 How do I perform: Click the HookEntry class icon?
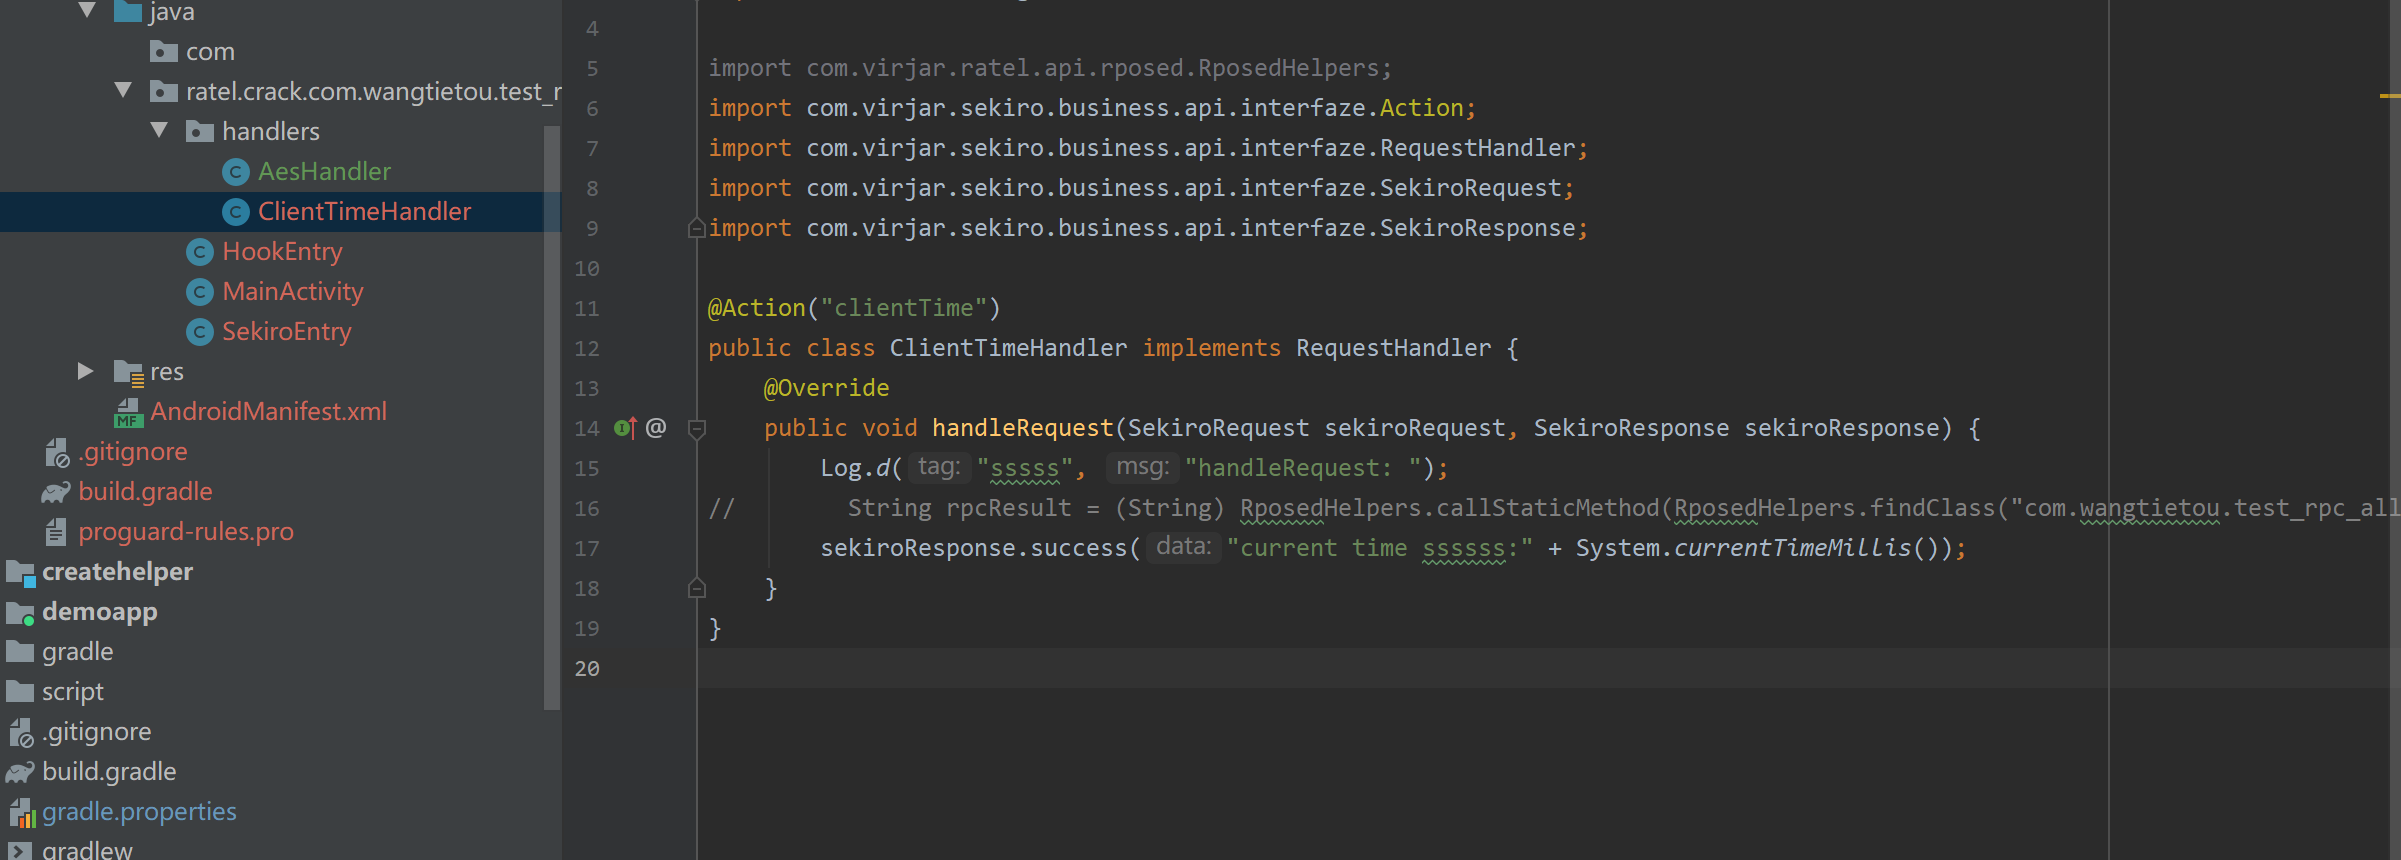coord(200,252)
